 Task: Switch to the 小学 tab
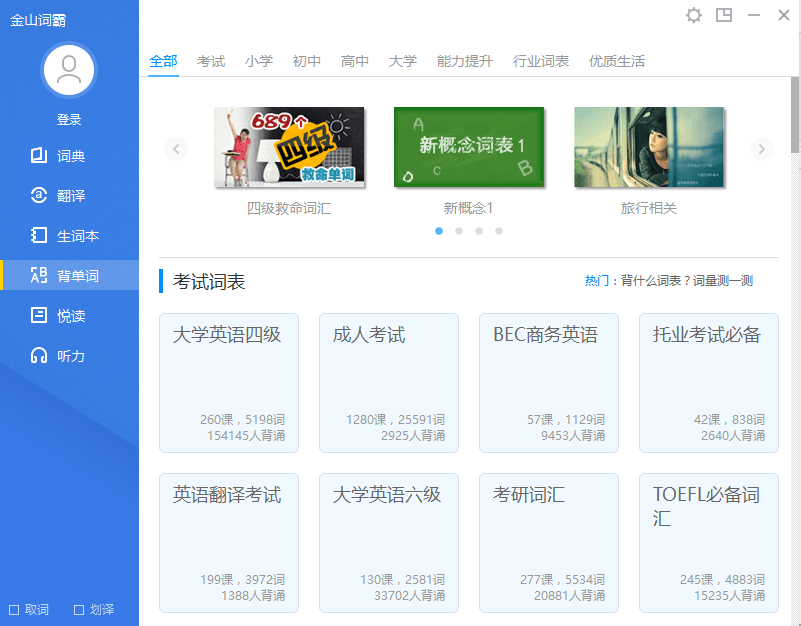259,61
